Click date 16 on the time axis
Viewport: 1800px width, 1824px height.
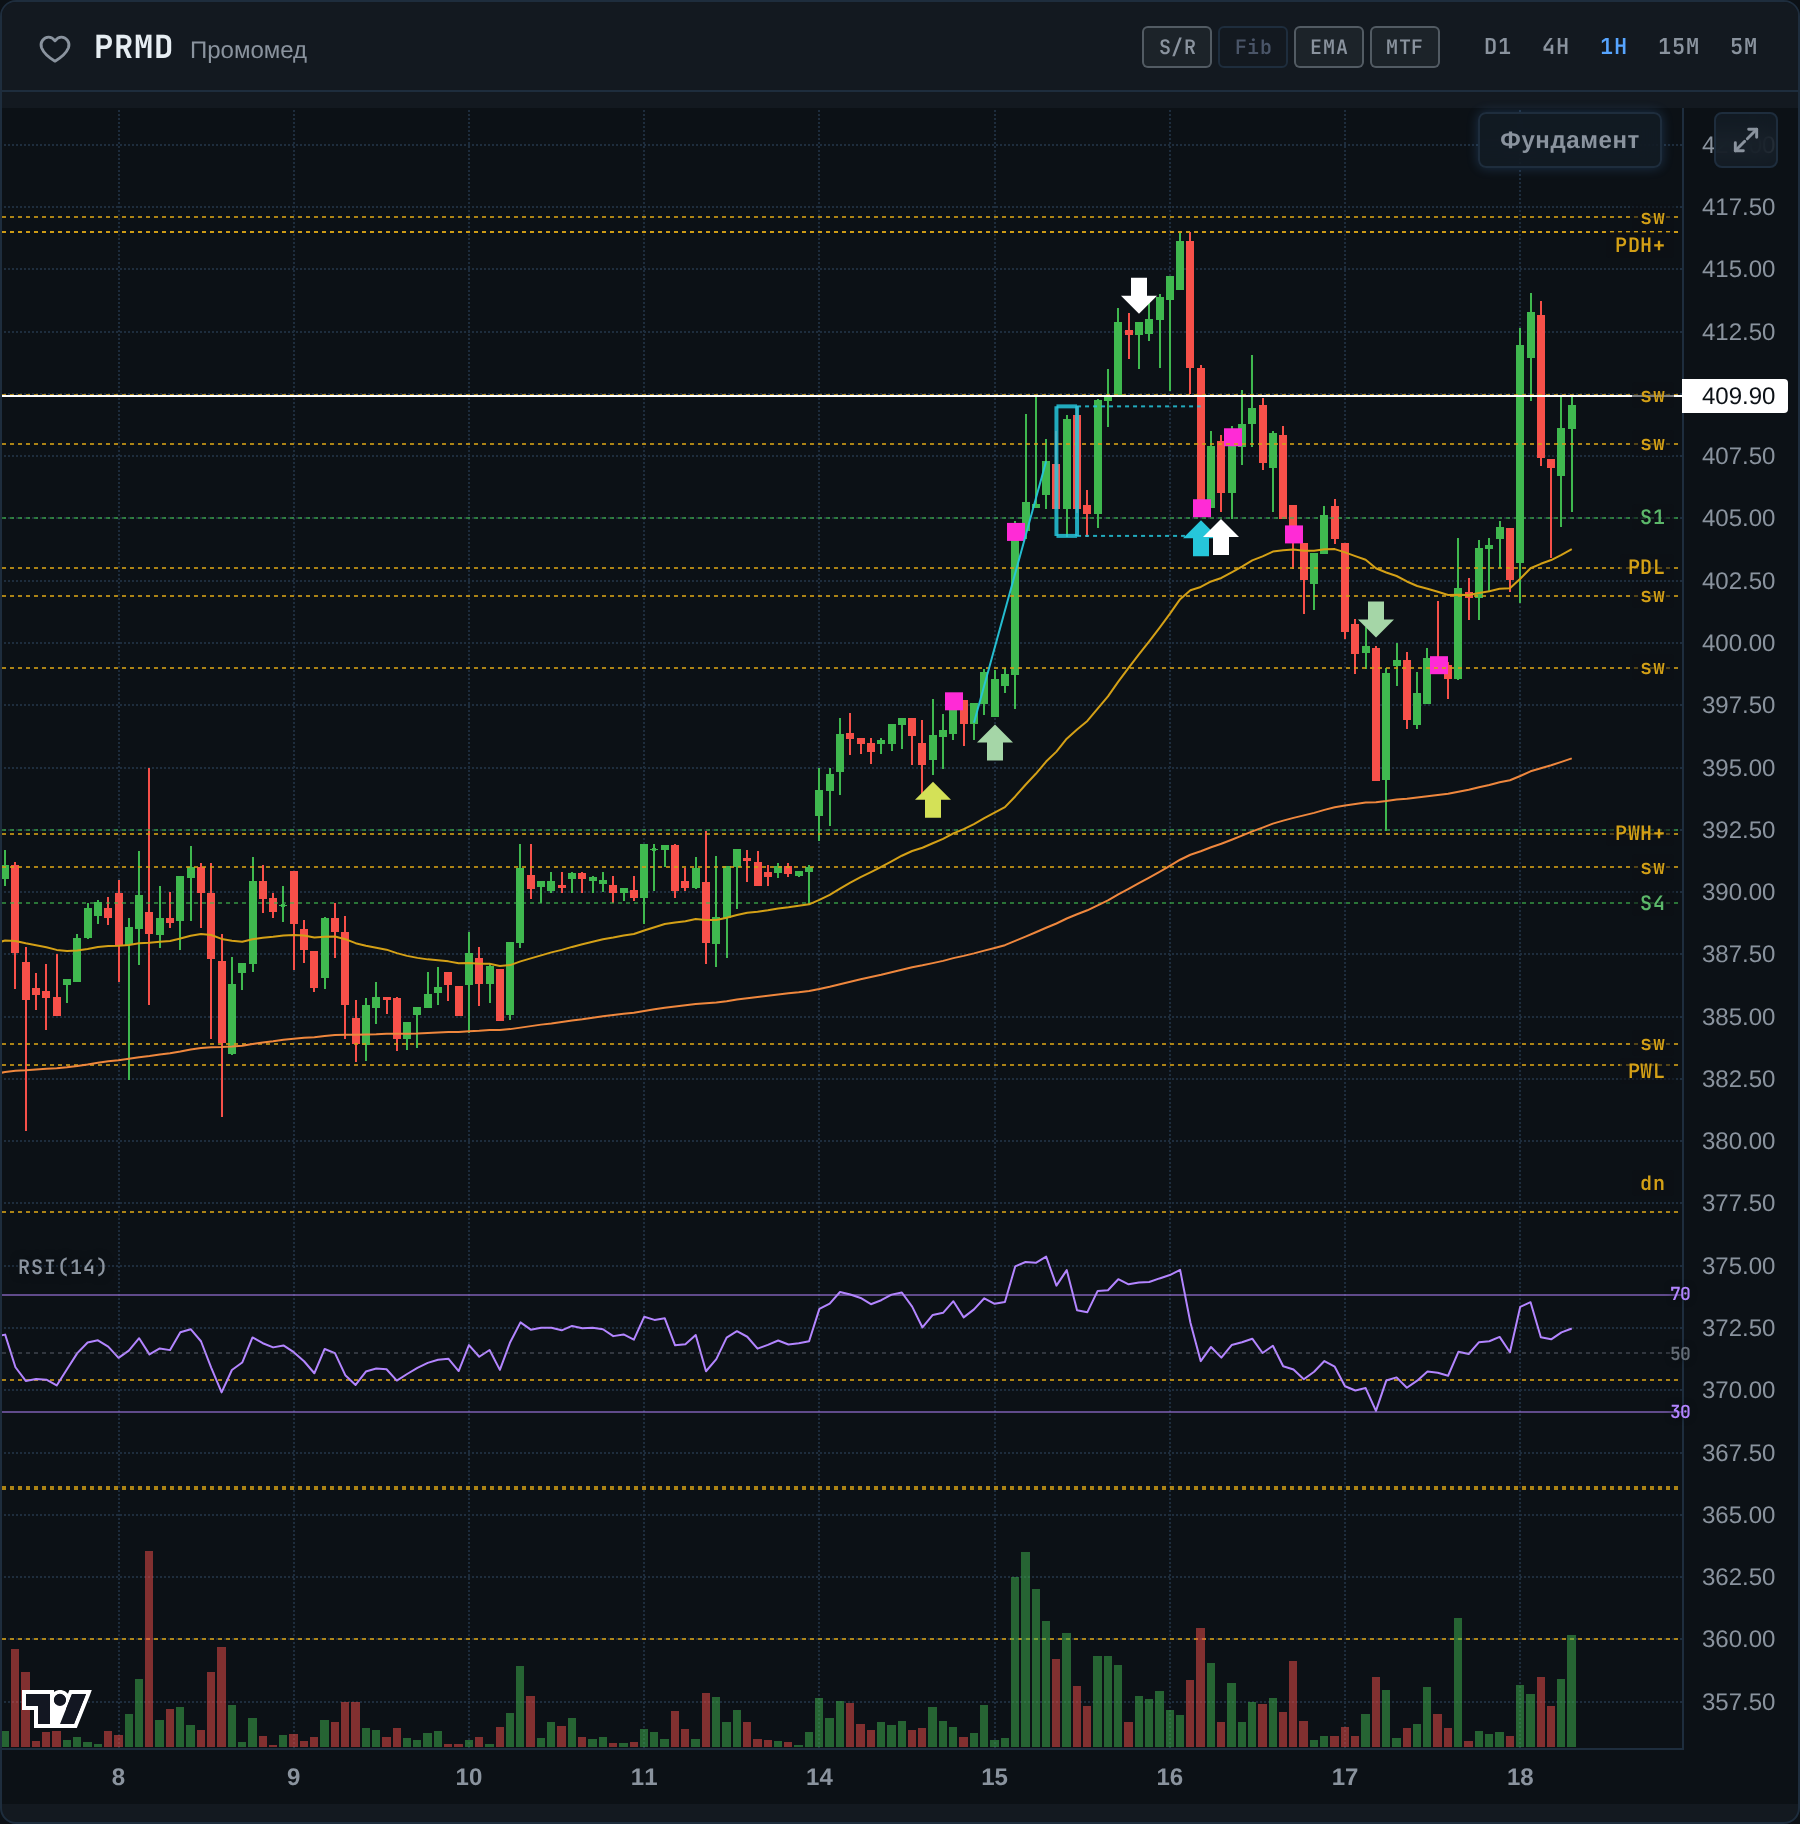[x=1169, y=1777]
